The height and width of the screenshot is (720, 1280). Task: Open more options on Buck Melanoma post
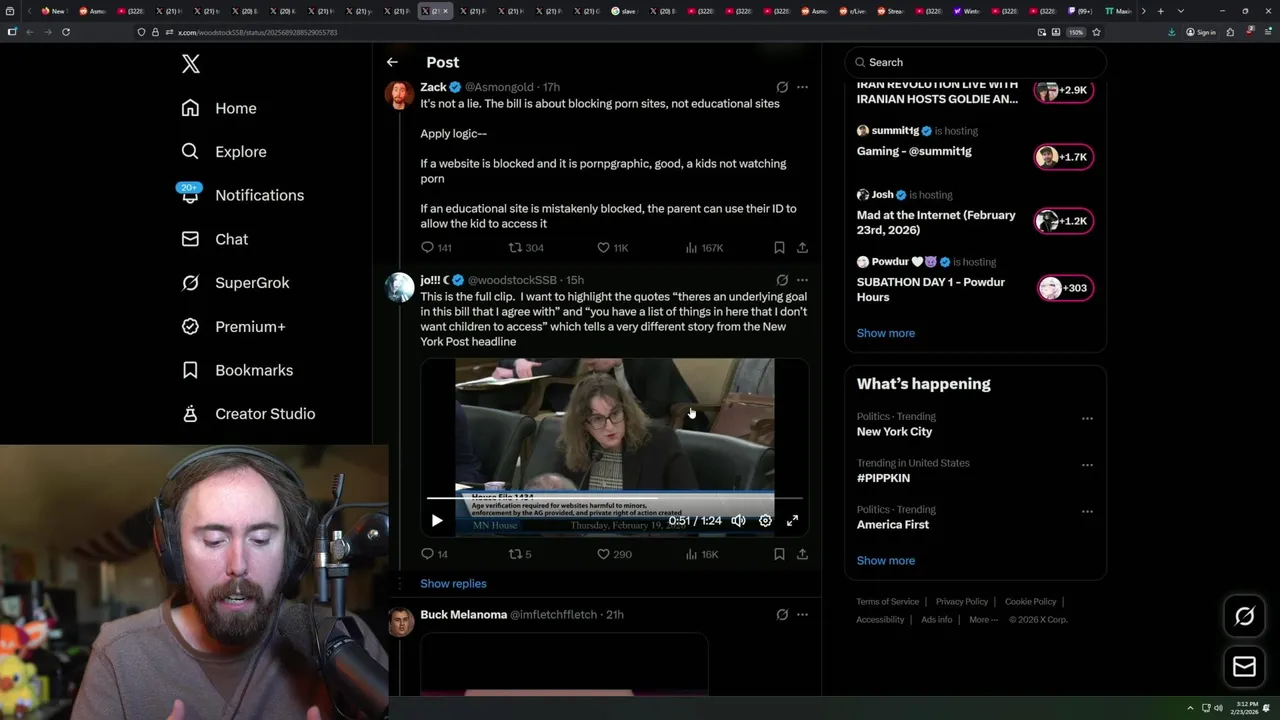pyautogui.click(x=802, y=615)
